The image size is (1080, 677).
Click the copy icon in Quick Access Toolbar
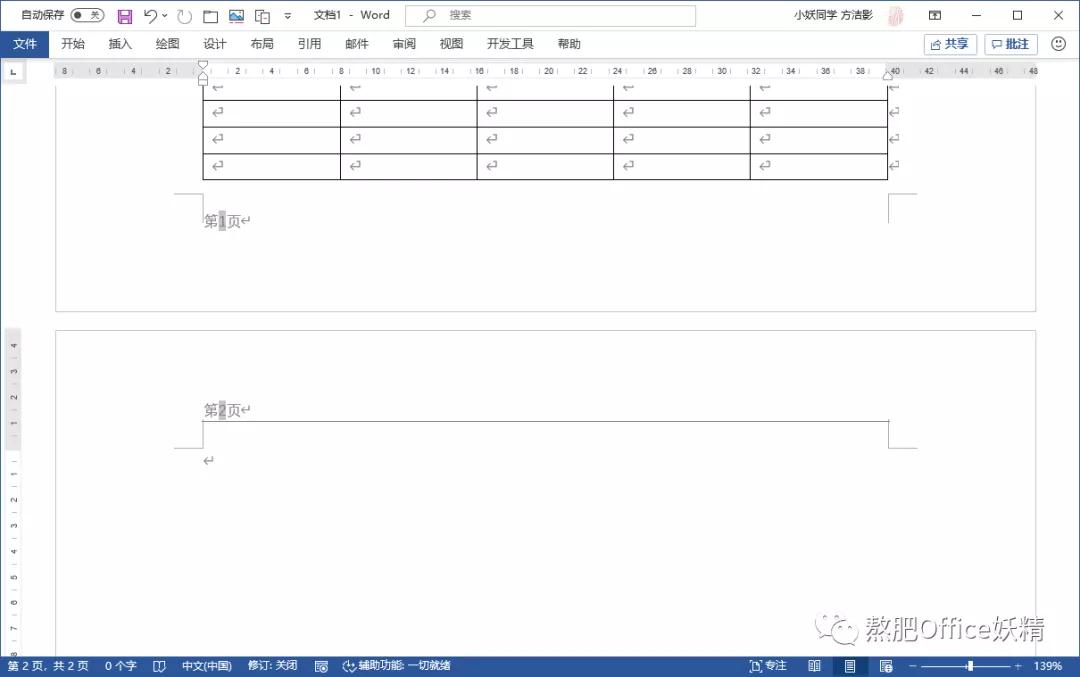(261, 15)
